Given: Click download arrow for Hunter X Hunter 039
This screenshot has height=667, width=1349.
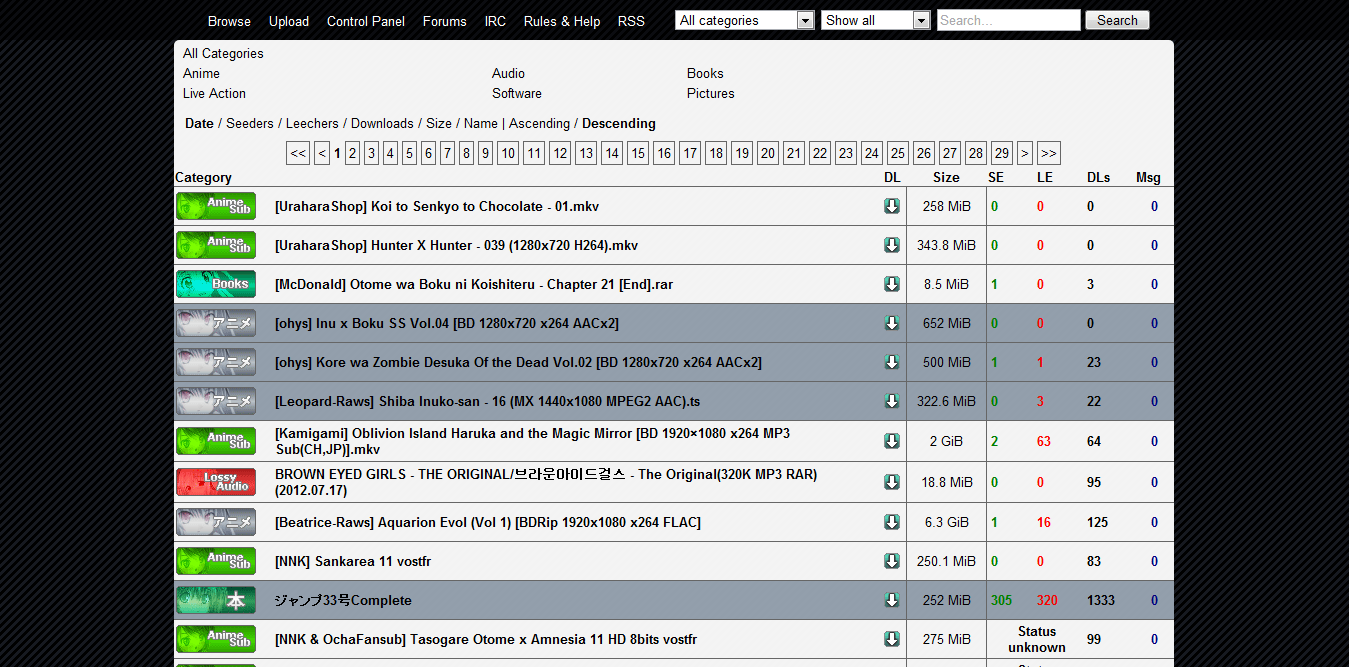Looking at the screenshot, I should [x=891, y=245].
